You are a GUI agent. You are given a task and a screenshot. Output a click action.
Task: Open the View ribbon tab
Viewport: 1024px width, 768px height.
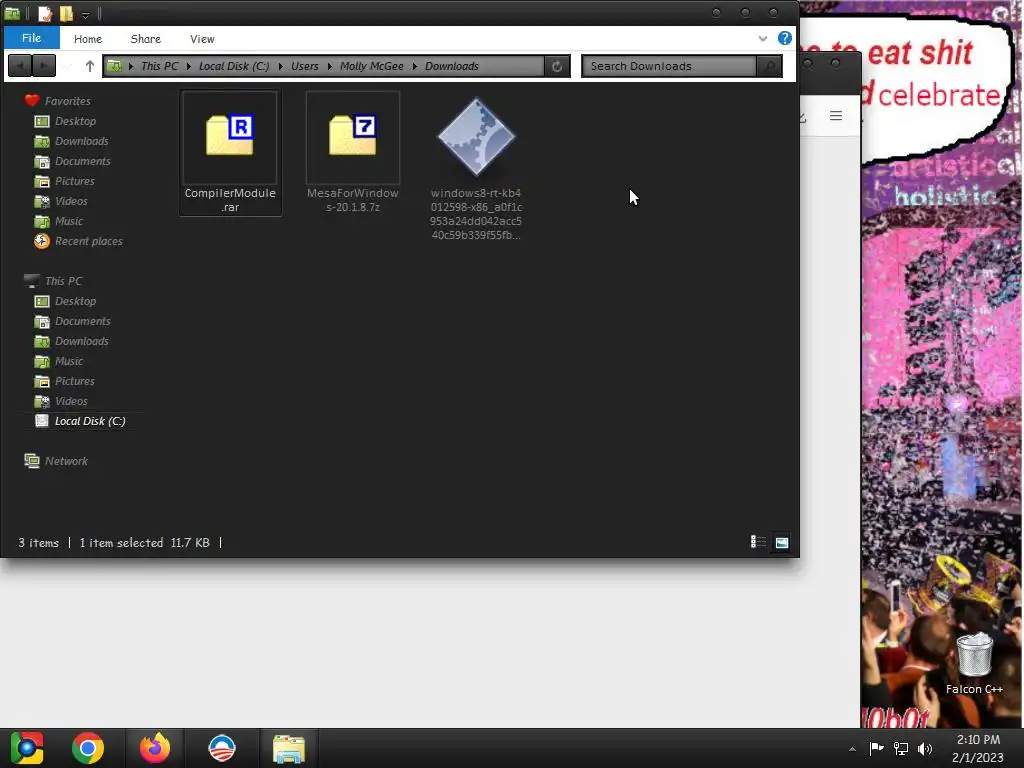tap(202, 39)
